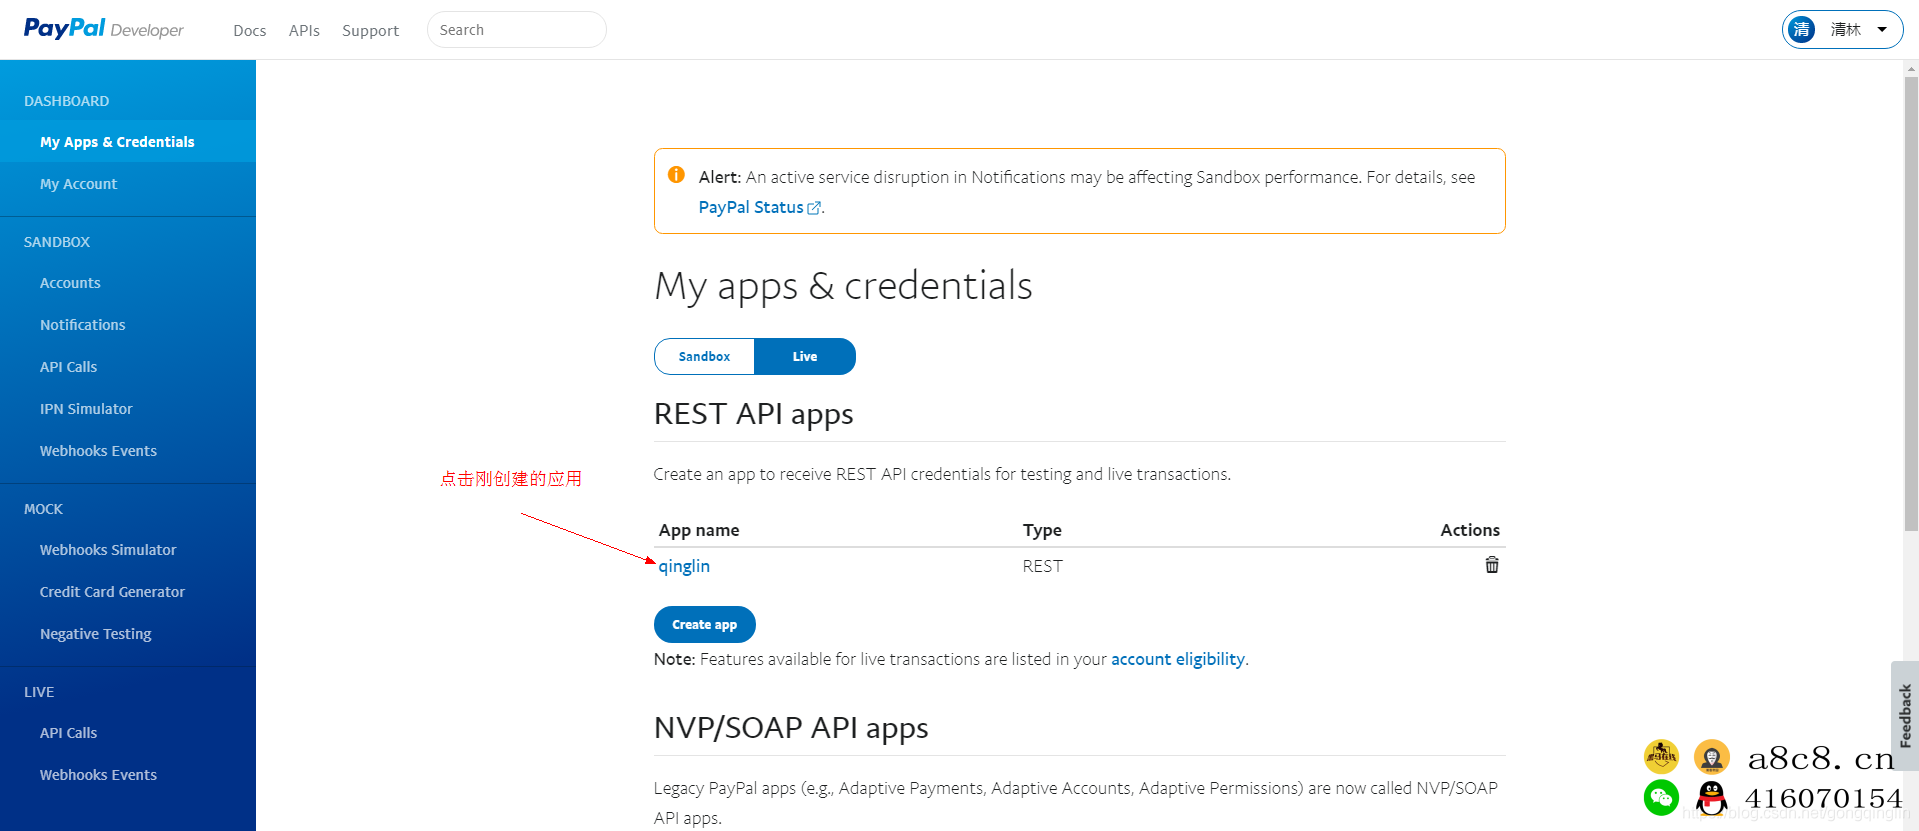
Task: Select My Apps & Credentials in sidebar
Action: 128,142
